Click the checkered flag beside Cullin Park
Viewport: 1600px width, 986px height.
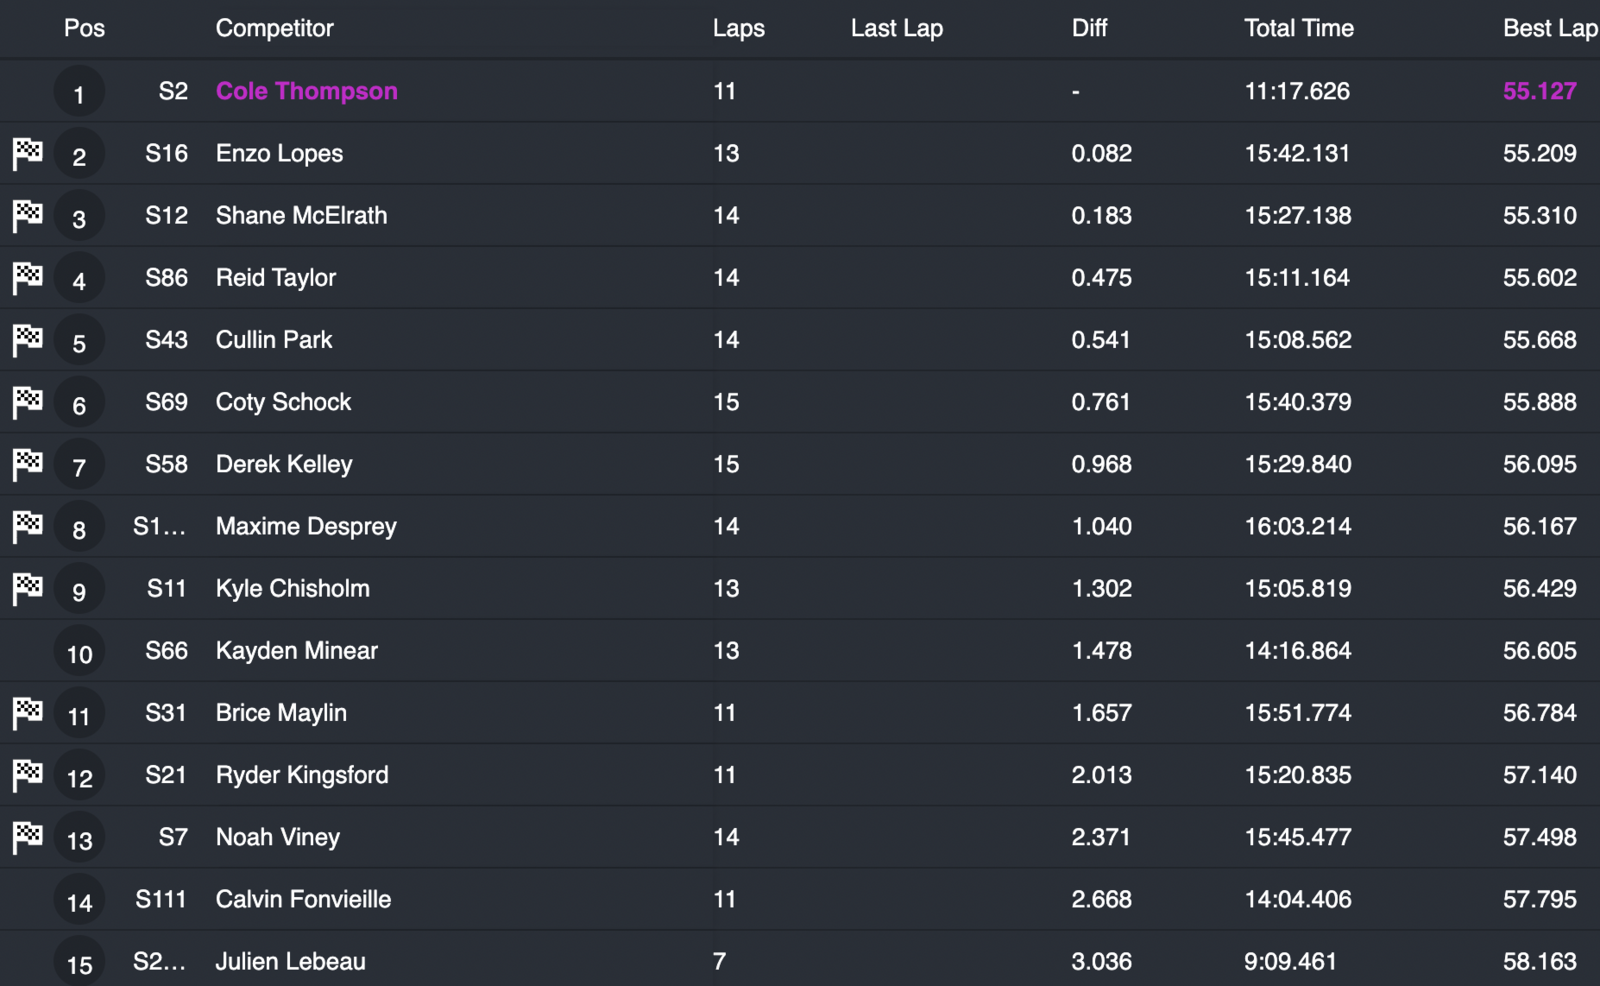point(28,340)
